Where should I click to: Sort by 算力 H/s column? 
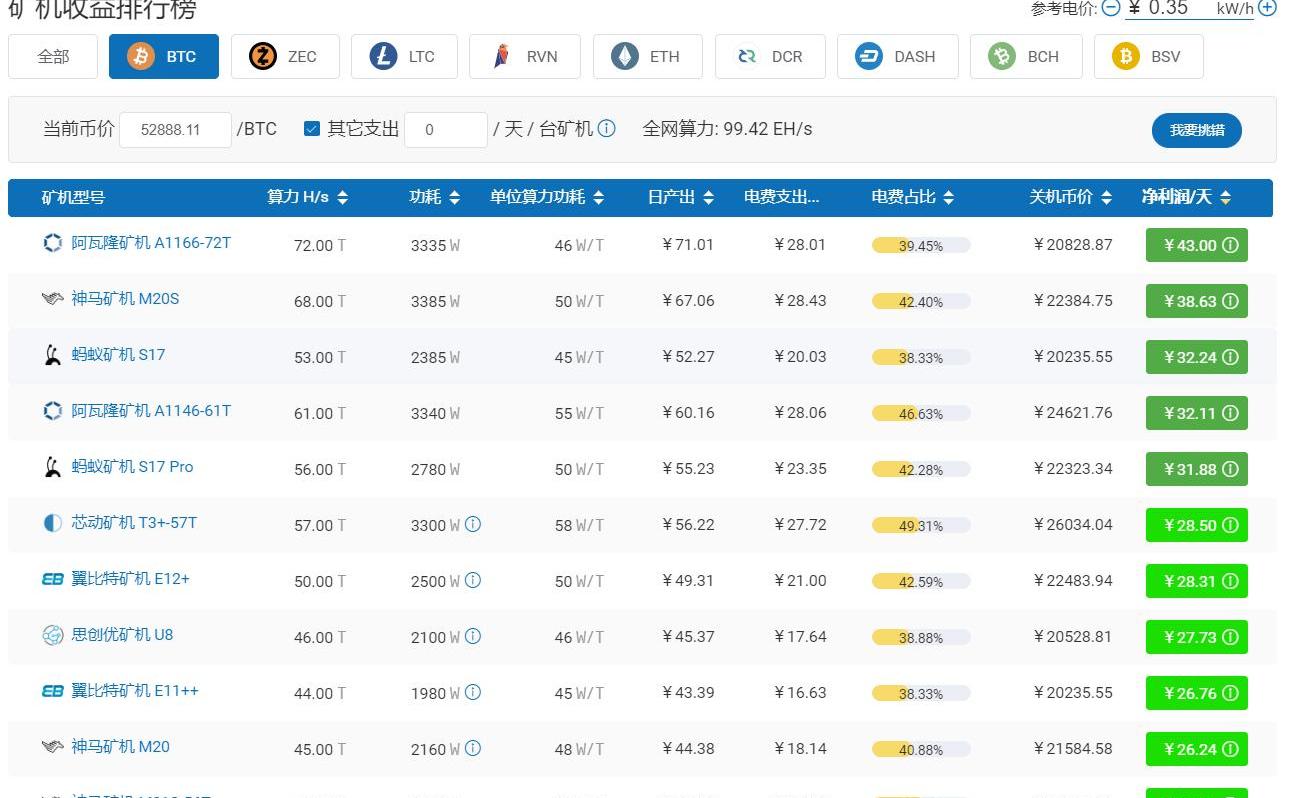click(x=307, y=197)
